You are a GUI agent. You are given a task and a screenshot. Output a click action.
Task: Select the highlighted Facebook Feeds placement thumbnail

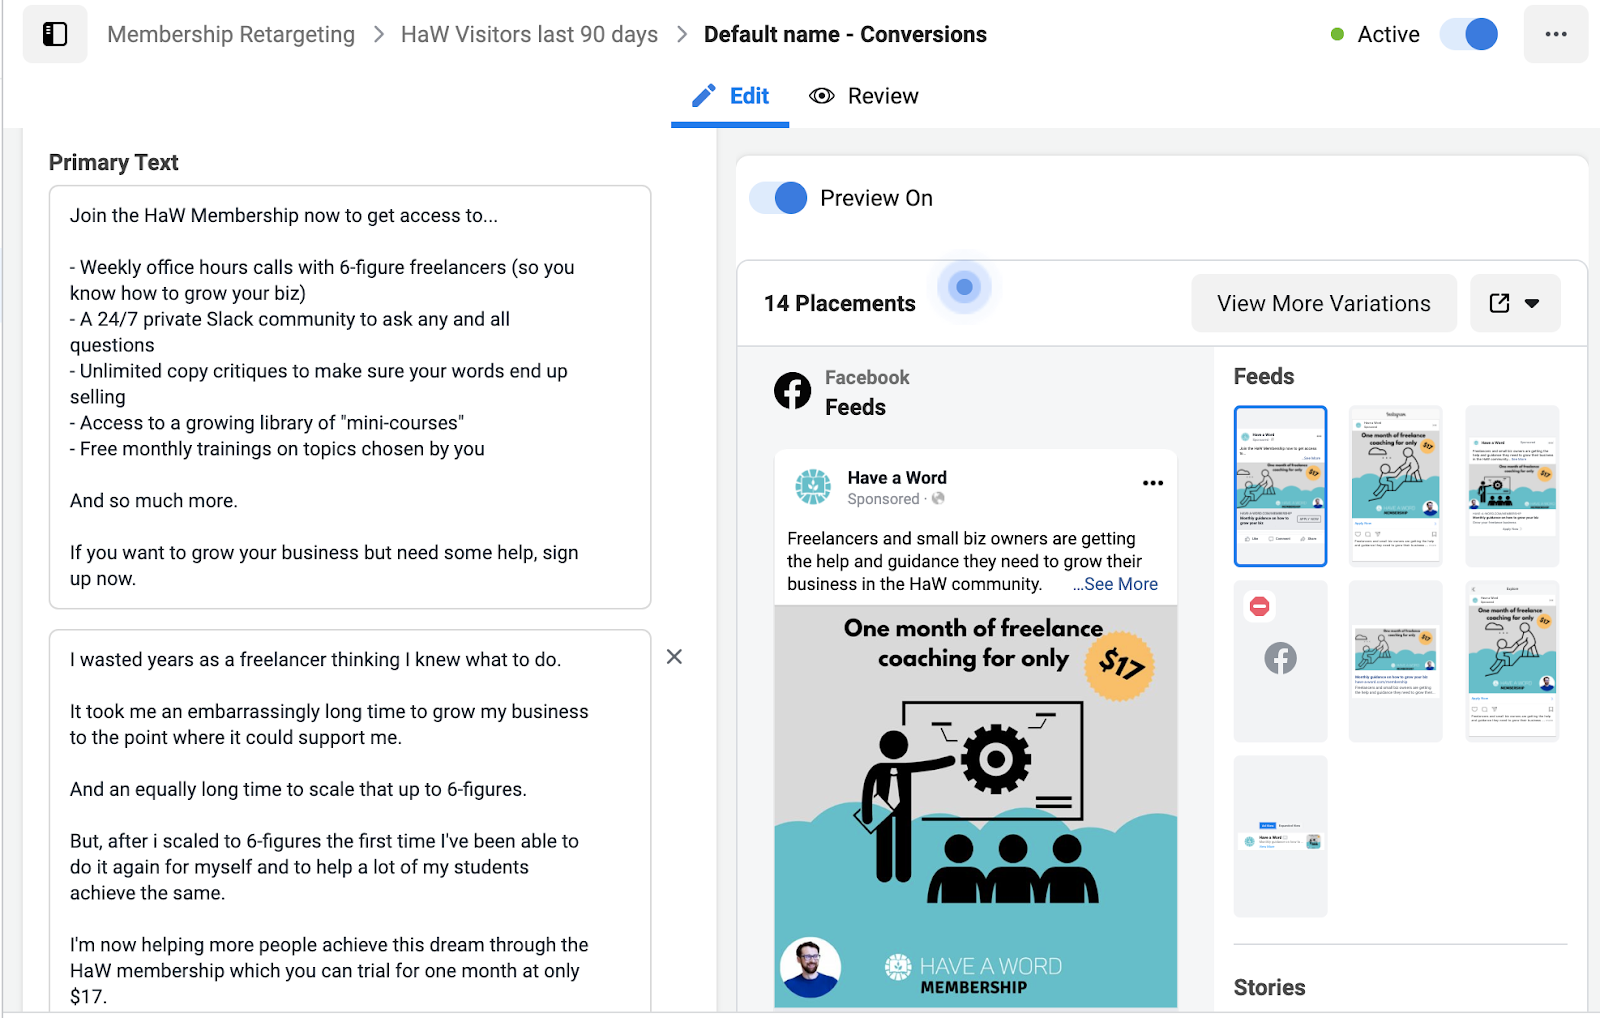coord(1280,486)
